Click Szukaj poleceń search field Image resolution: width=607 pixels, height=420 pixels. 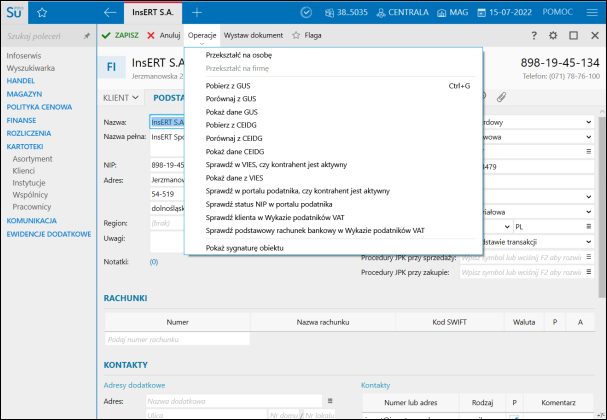(43, 36)
